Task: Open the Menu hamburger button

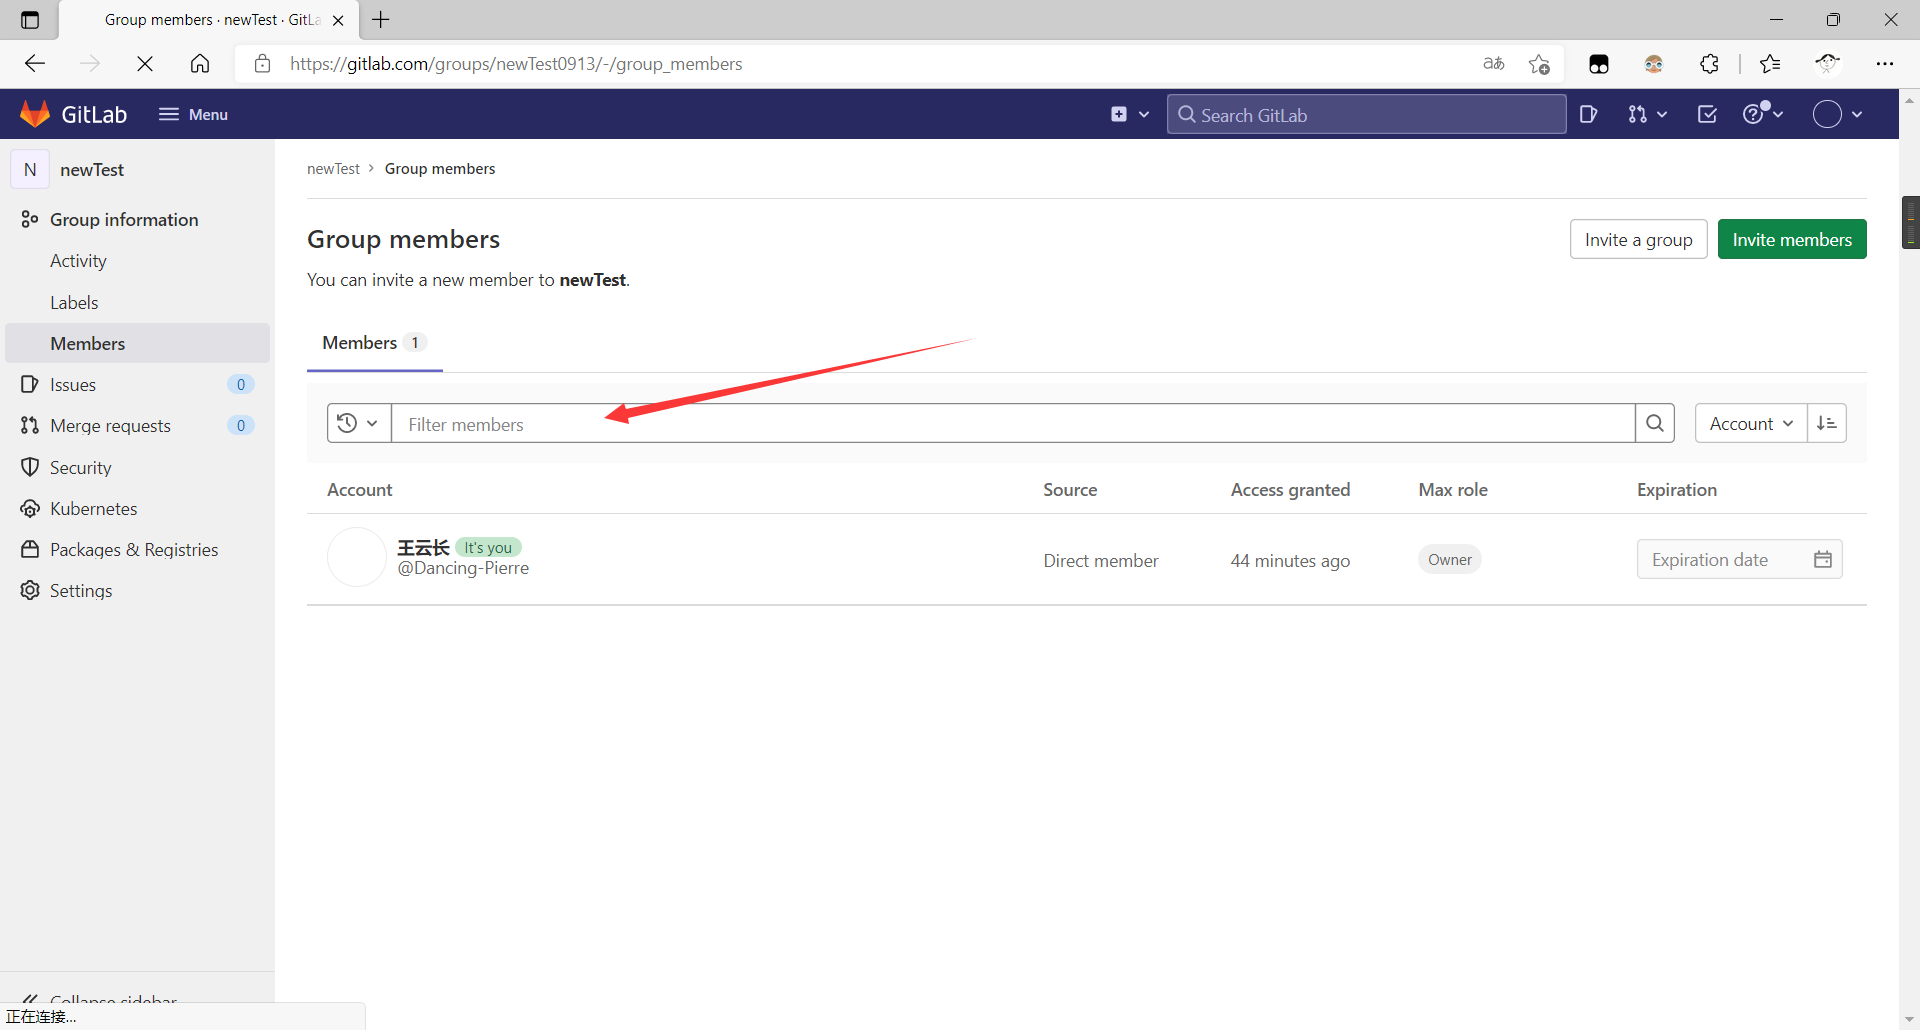Action: click(193, 114)
